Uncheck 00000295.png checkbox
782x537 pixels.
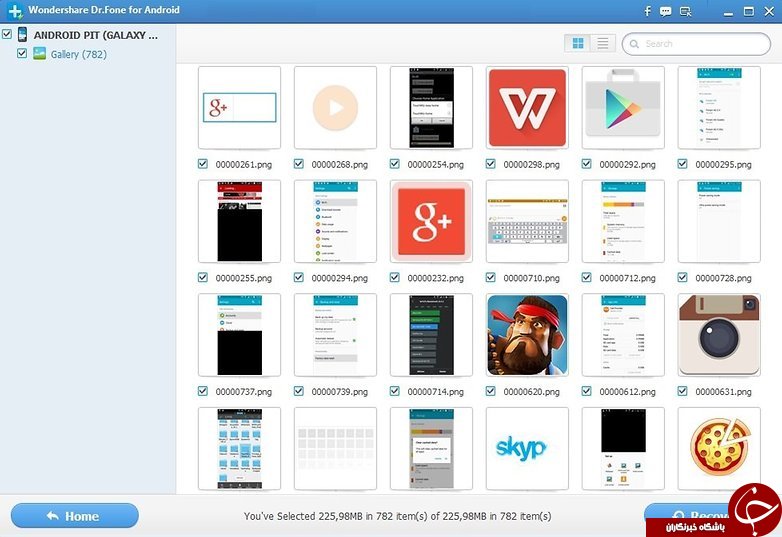pos(682,164)
